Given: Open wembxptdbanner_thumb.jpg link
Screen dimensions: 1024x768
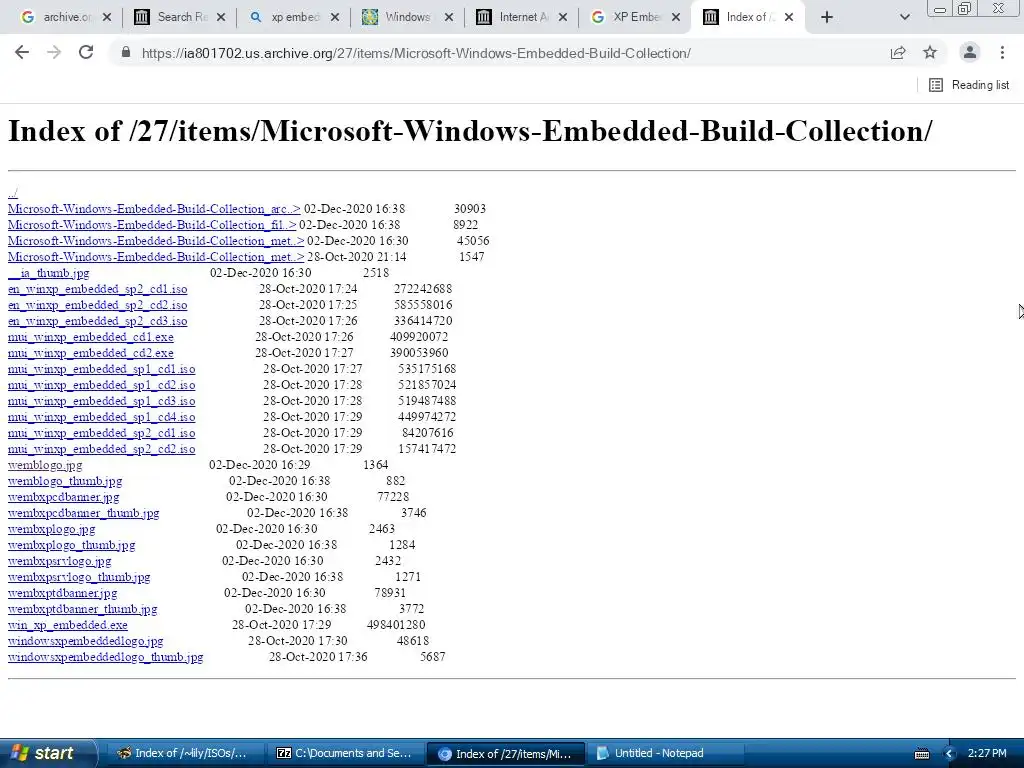Looking at the screenshot, I should (82, 609).
